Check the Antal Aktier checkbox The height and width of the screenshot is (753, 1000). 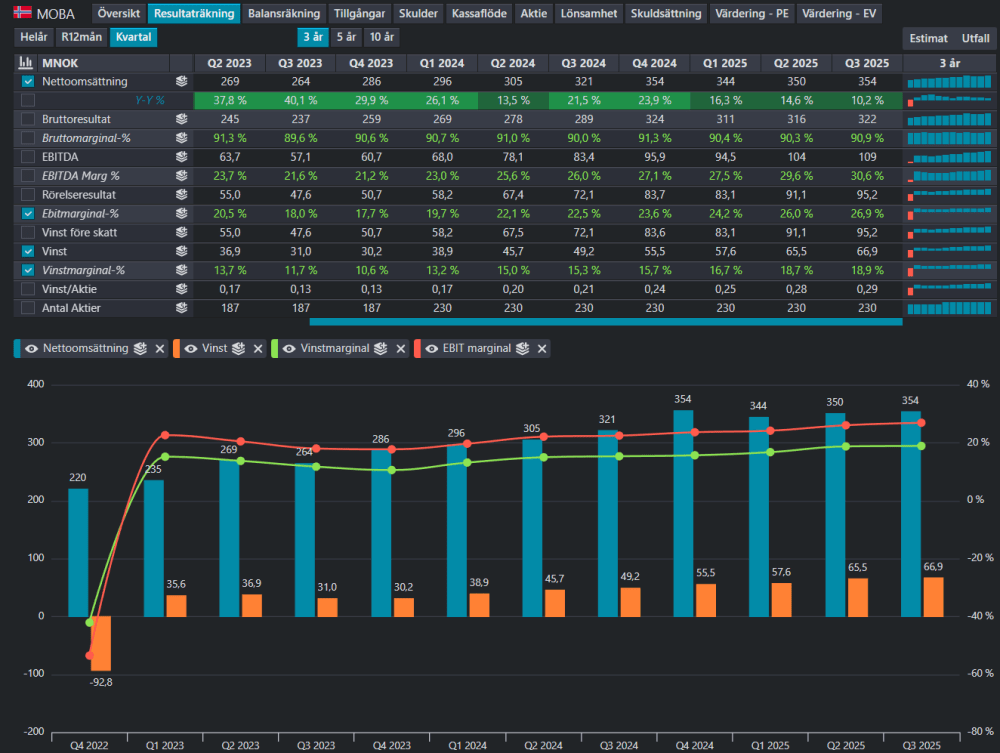[x=28, y=308]
